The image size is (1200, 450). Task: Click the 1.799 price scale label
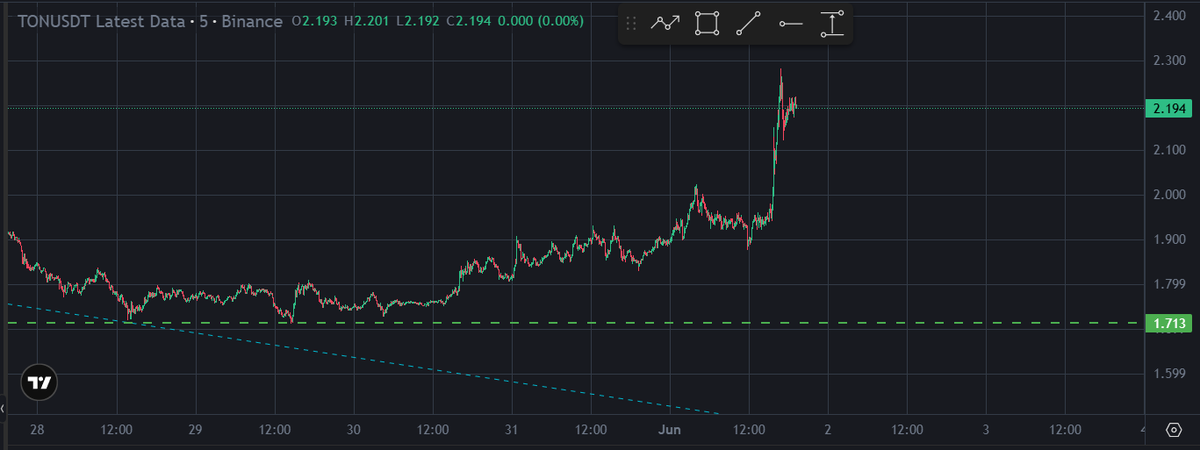1168,285
